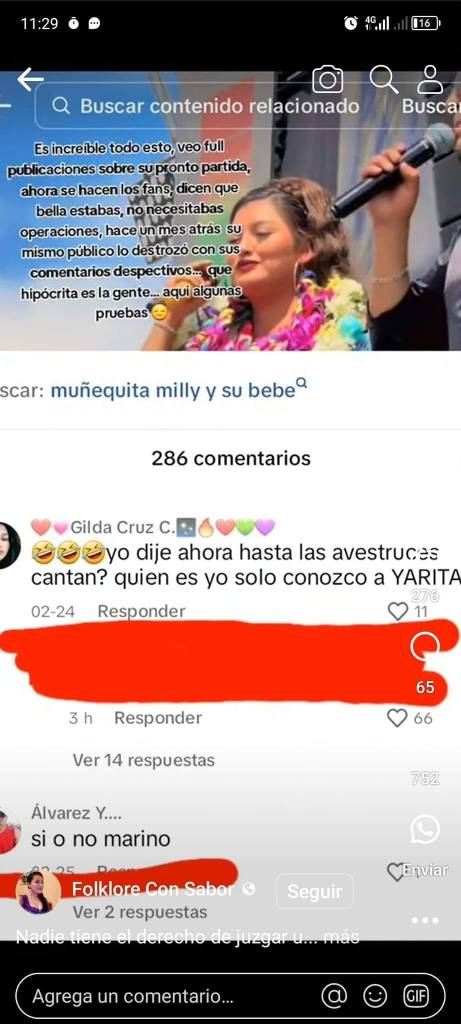Tap the magnifier search icon top right
The width and height of the screenshot is (461, 1024).
pyautogui.click(x=383, y=80)
